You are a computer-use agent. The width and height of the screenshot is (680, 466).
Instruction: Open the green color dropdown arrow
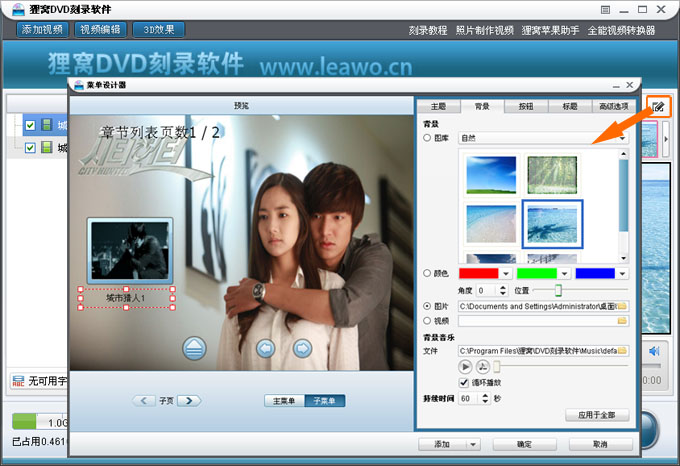point(564,274)
